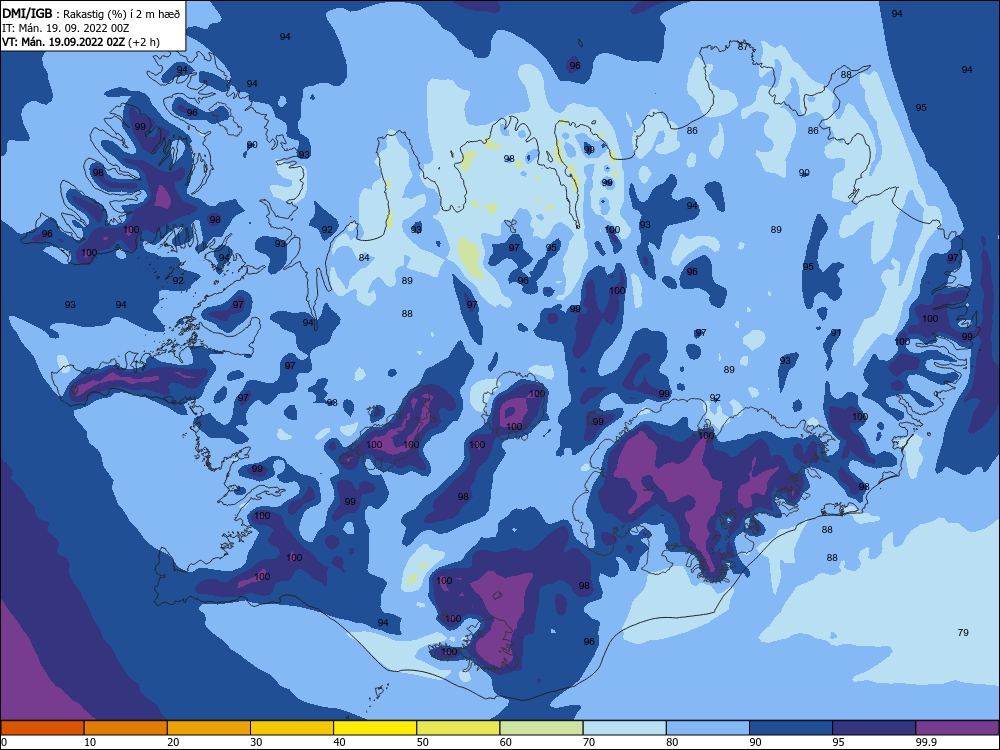Click the '84' humidity value on the map
The height and width of the screenshot is (750, 1000).
point(364,258)
